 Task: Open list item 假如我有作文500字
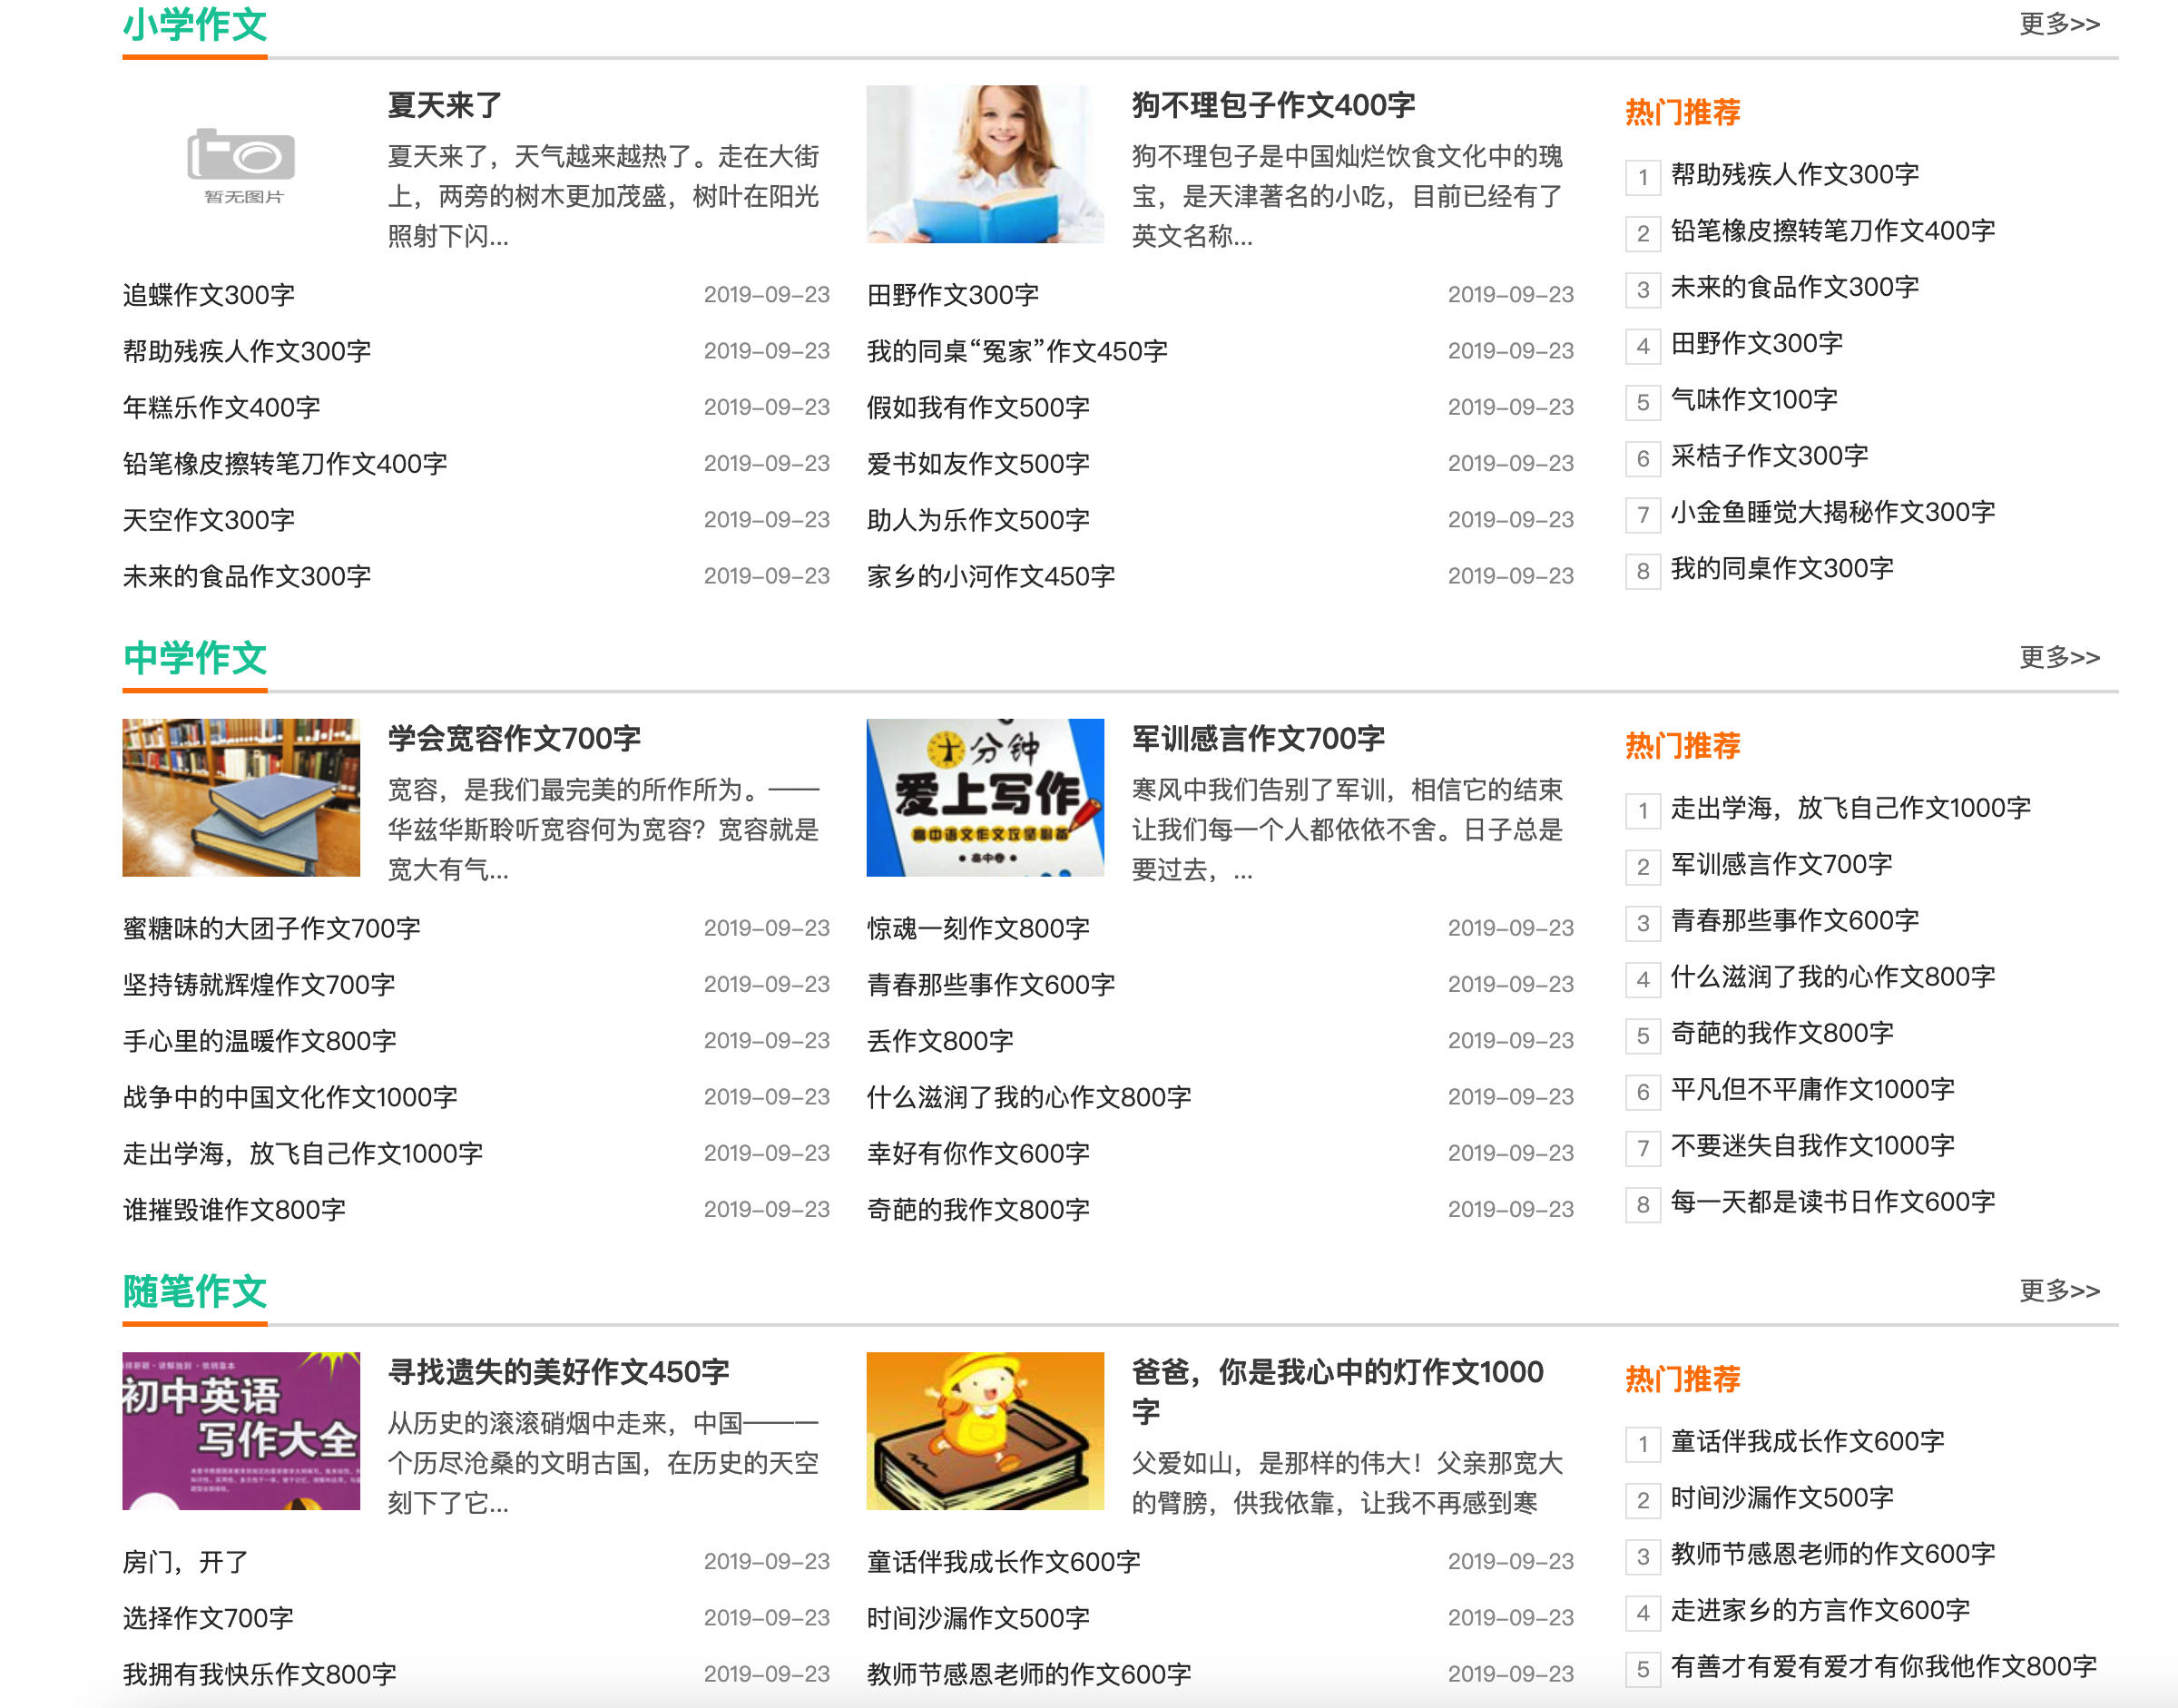[x=978, y=407]
